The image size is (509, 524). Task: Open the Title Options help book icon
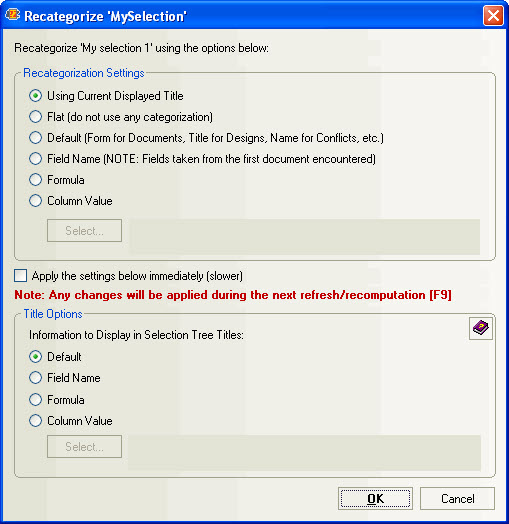point(481,328)
